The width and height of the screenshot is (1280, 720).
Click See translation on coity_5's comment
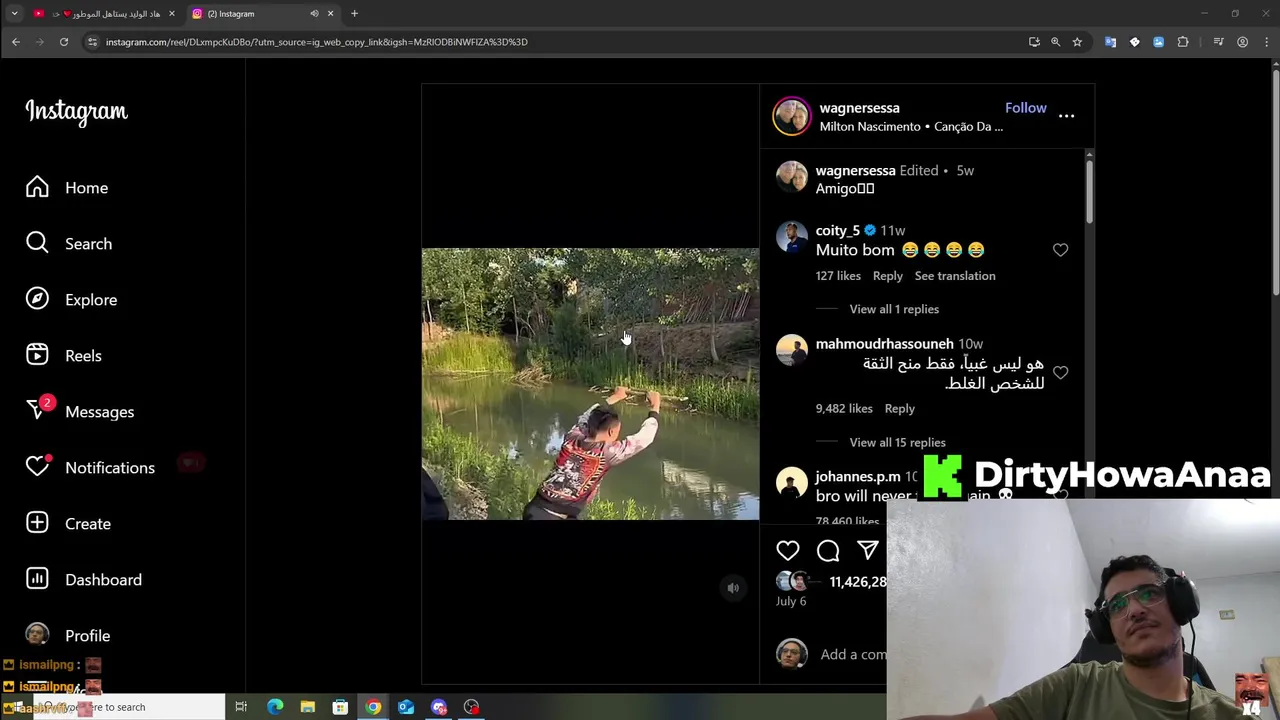(x=955, y=276)
